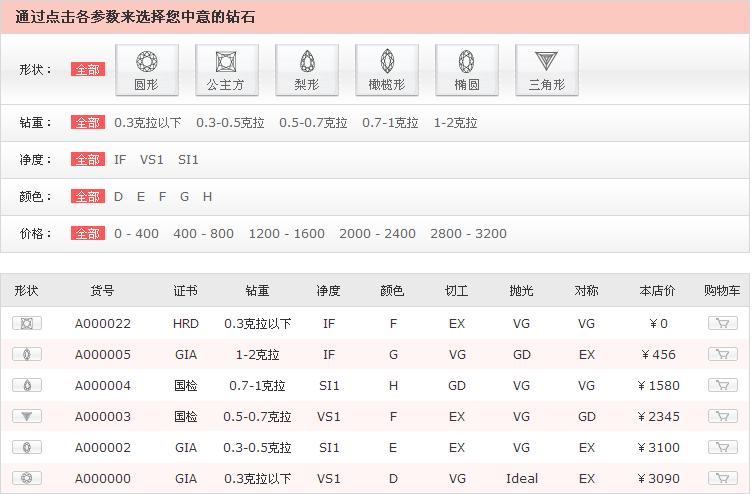Select 全部 in the 钻重 filter row
Screen dimensions: 752x494
click(x=87, y=123)
